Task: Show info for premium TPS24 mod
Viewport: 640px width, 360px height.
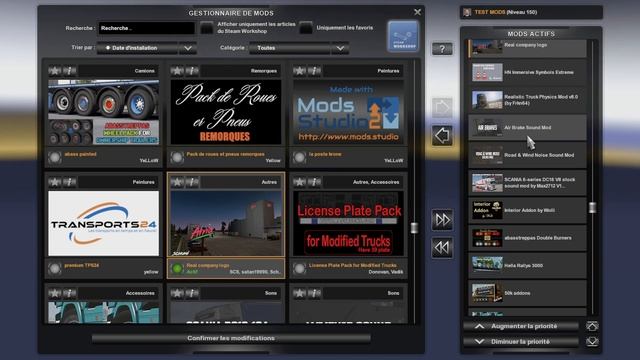Action: tap(70, 182)
